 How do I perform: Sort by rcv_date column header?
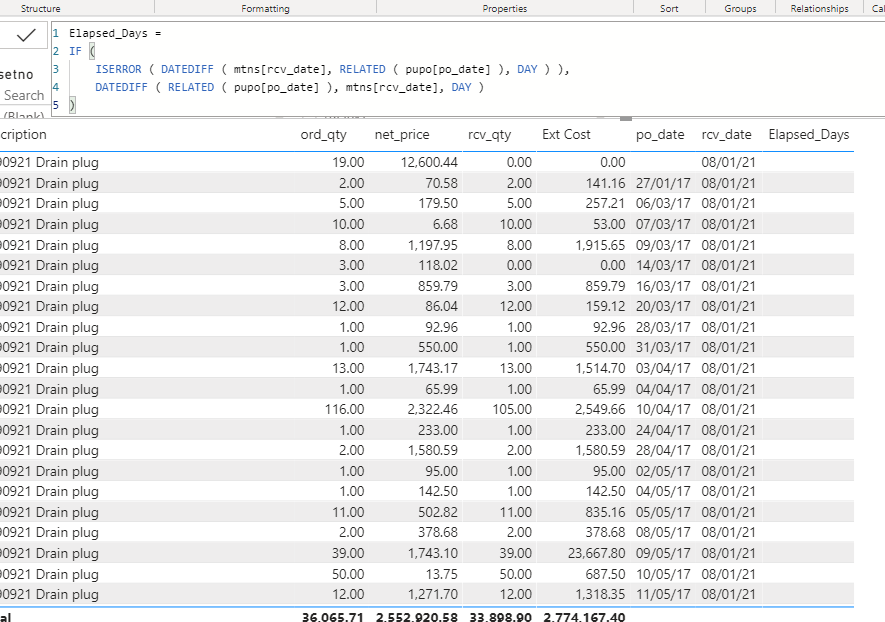point(726,135)
